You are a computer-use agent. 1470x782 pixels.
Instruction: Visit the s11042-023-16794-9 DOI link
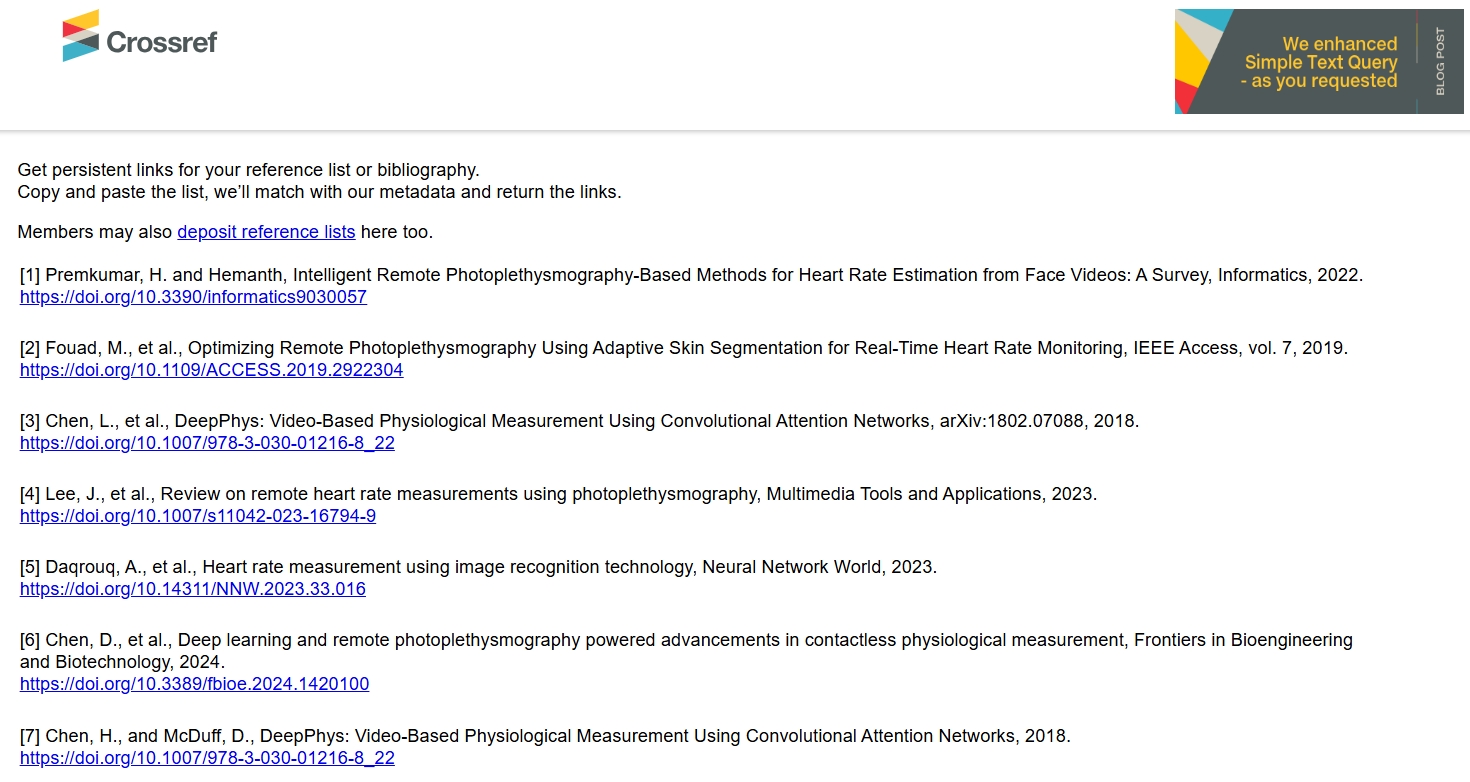click(x=198, y=516)
